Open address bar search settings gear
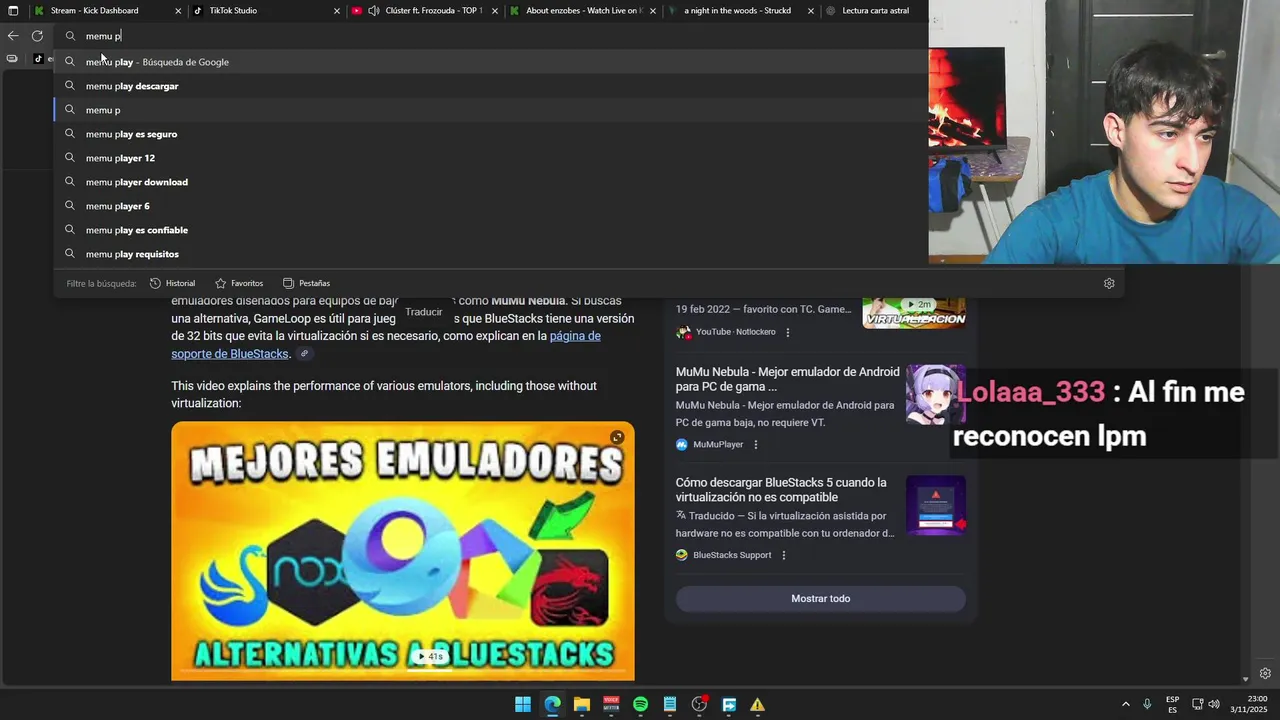This screenshot has height=720, width=1280. point(1109,283)
